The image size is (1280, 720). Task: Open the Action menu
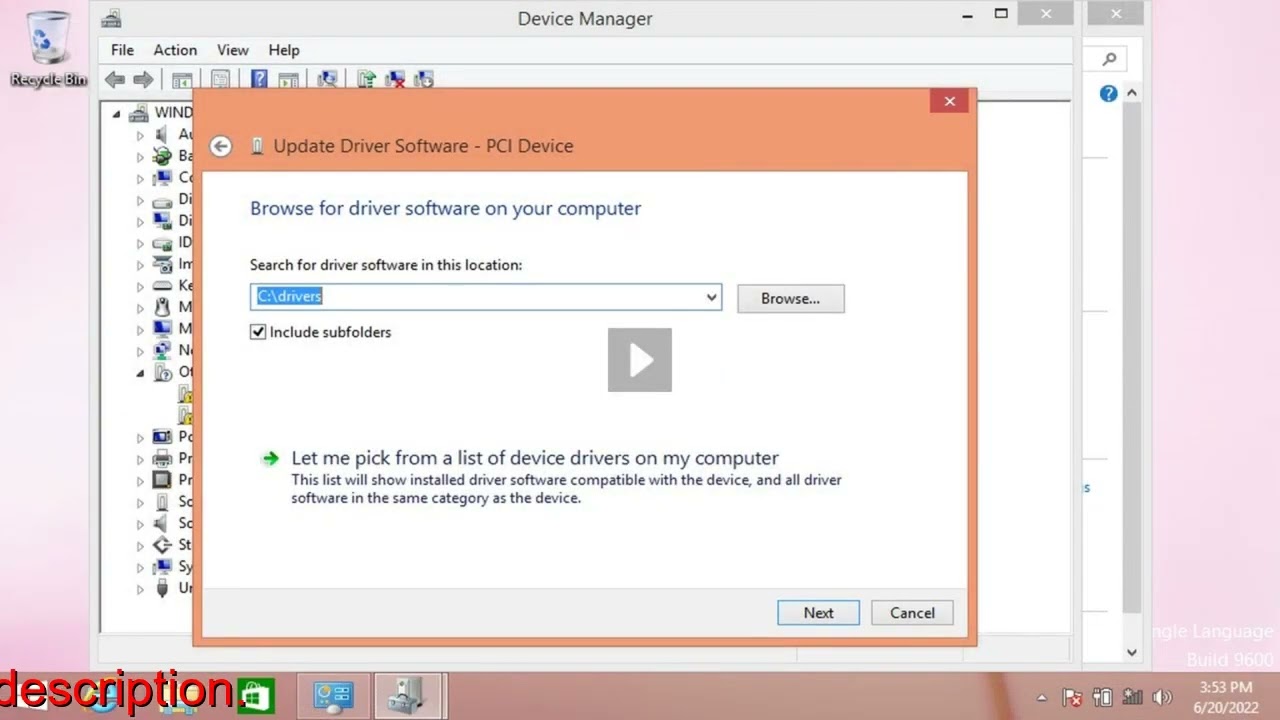[x=175, y=50]
